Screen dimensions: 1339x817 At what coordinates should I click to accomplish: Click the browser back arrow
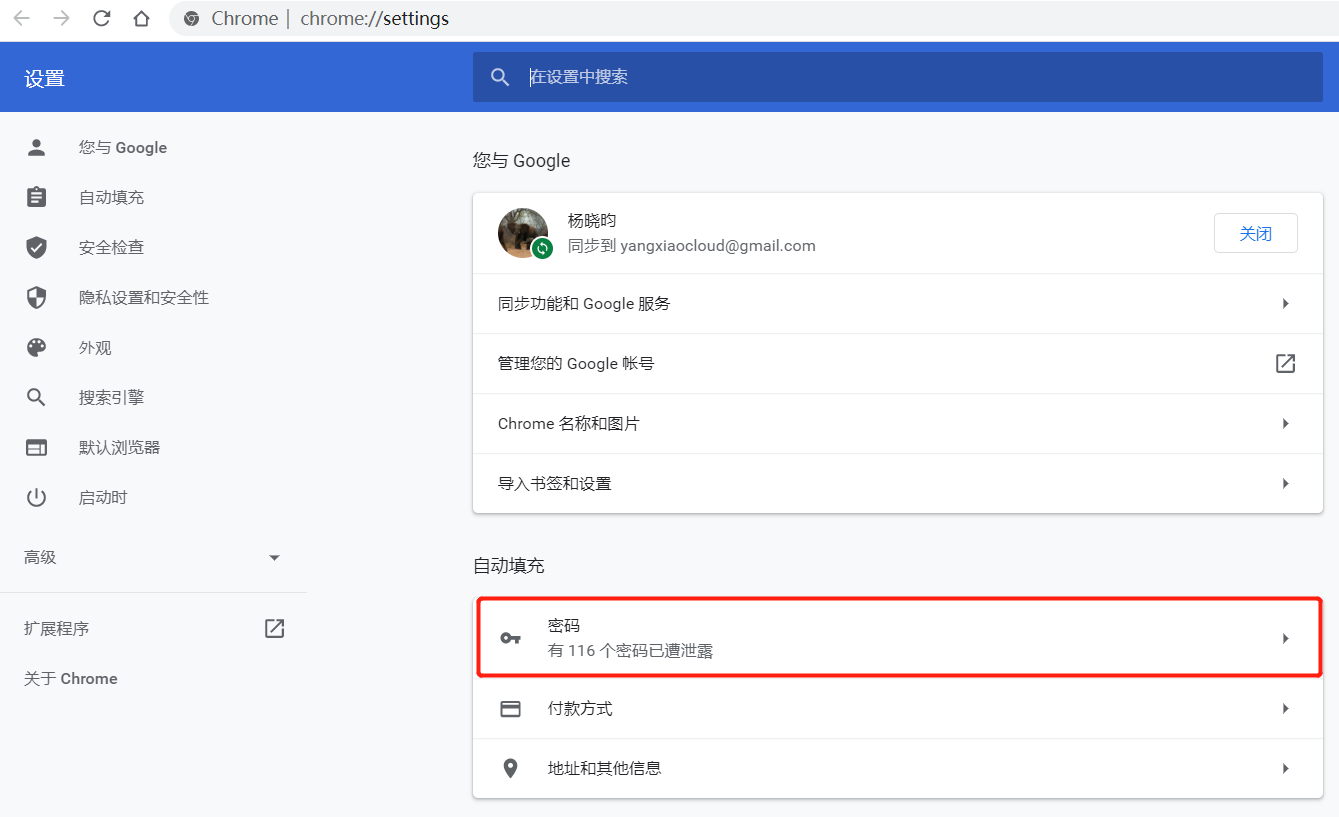point(21,19)
